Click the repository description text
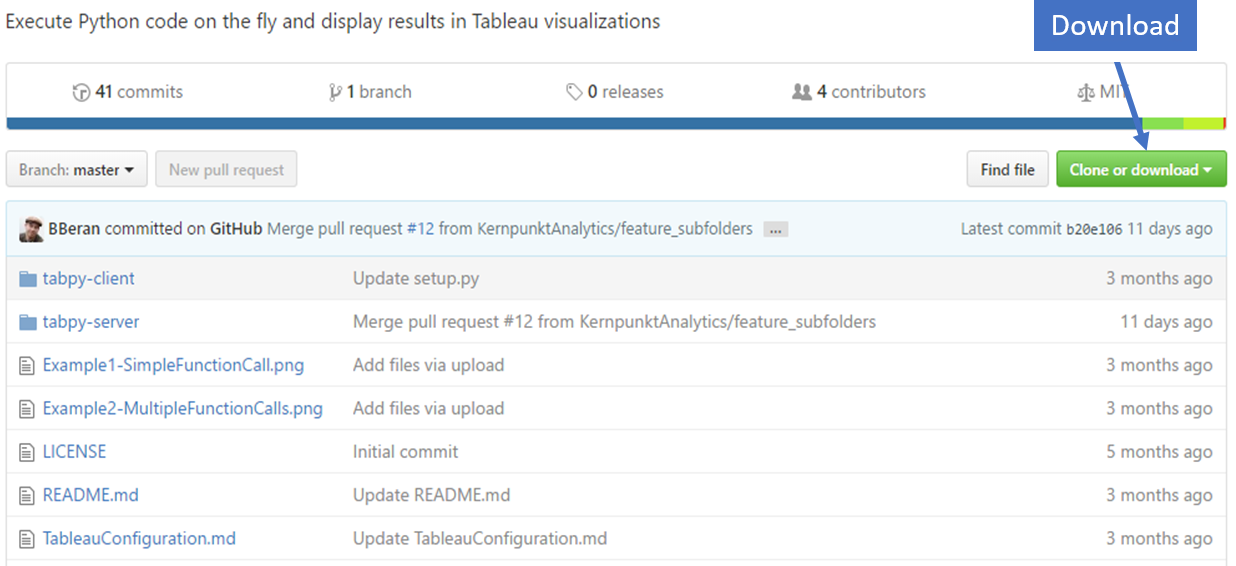Viewport: 1236px width, 566px height. point(333,21)
